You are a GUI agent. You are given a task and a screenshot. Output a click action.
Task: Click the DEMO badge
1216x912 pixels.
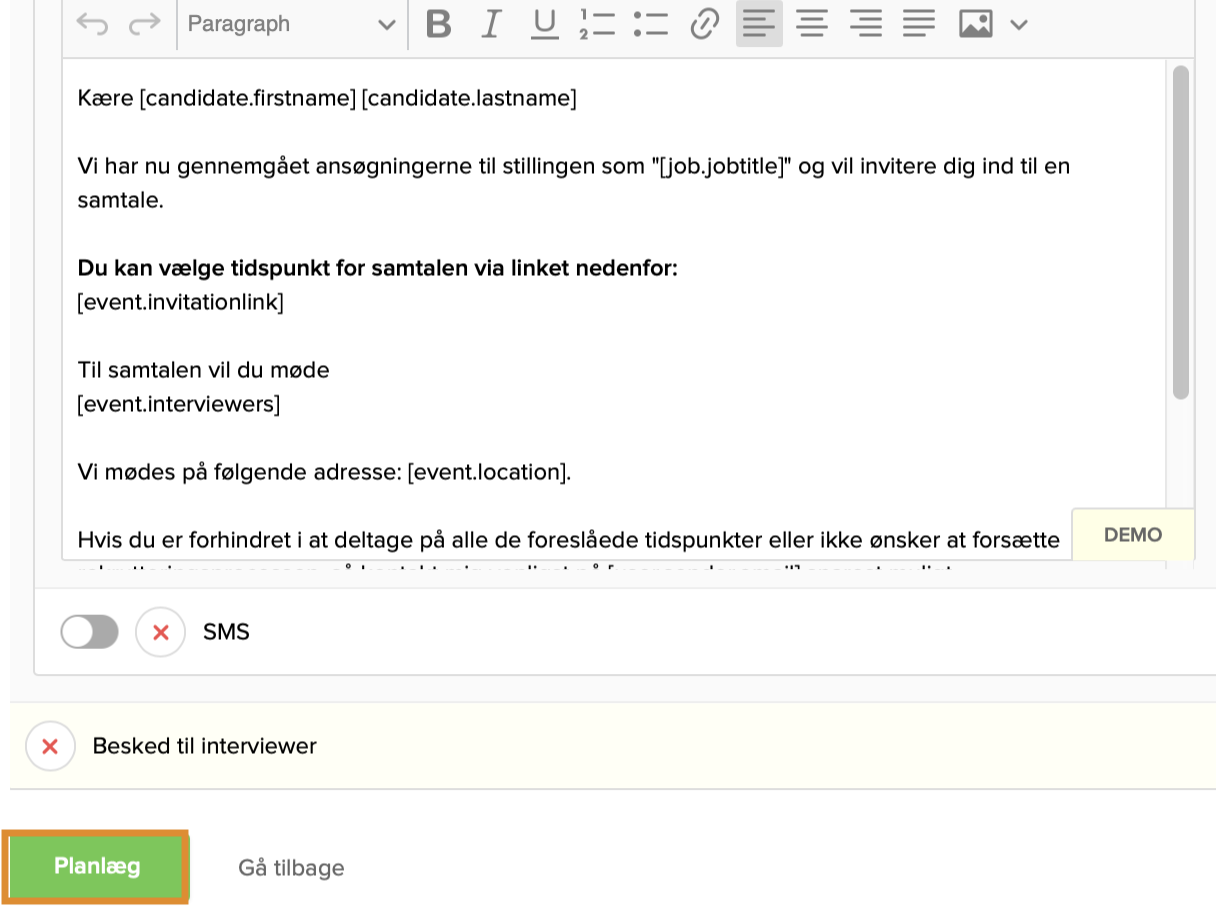(x=1133, y=535)
